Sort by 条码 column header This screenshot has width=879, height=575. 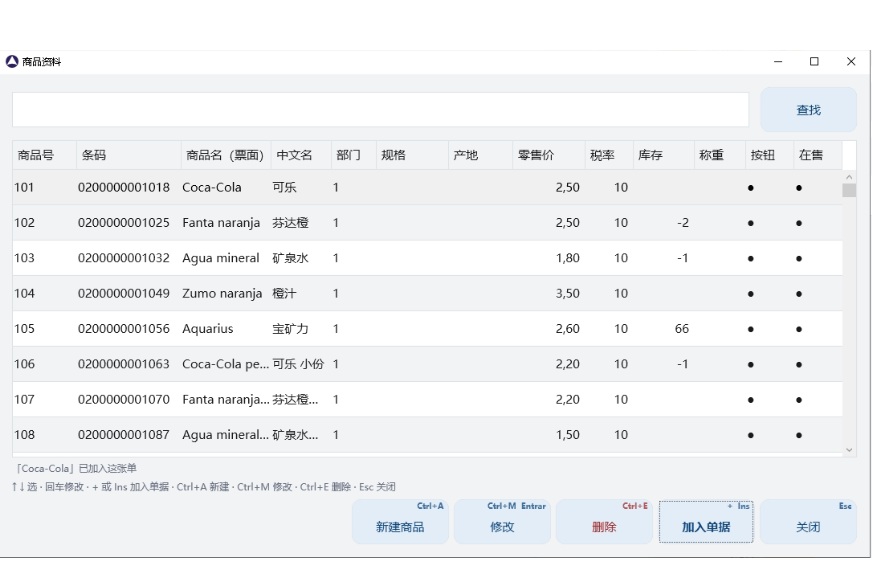pyautogui.click(x=128, y=155)
